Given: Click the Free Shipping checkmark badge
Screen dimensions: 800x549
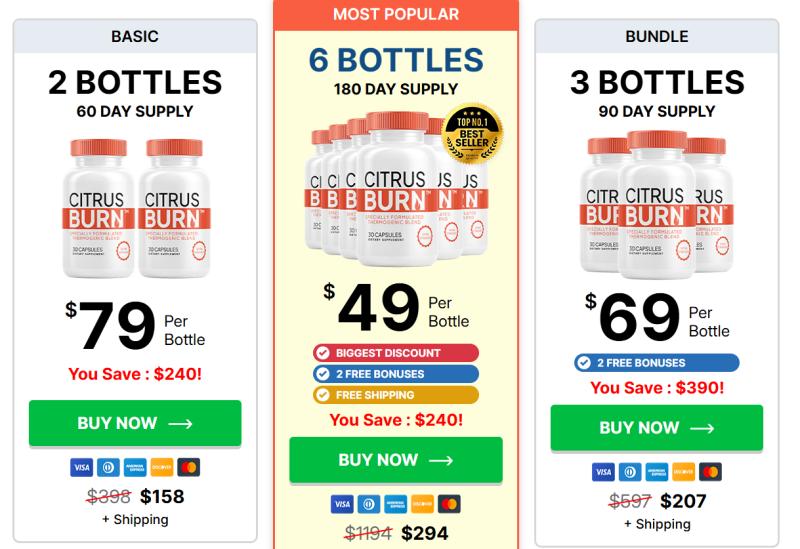Looking at the screenshot, I should (395, 395).
